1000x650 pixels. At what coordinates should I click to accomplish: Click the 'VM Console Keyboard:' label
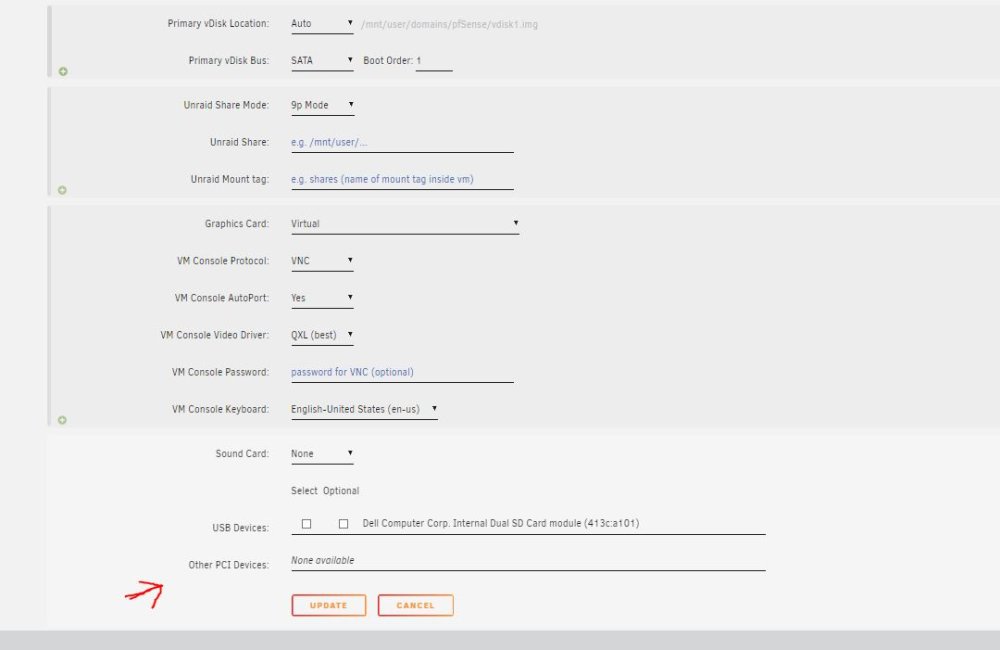[220, 410]
